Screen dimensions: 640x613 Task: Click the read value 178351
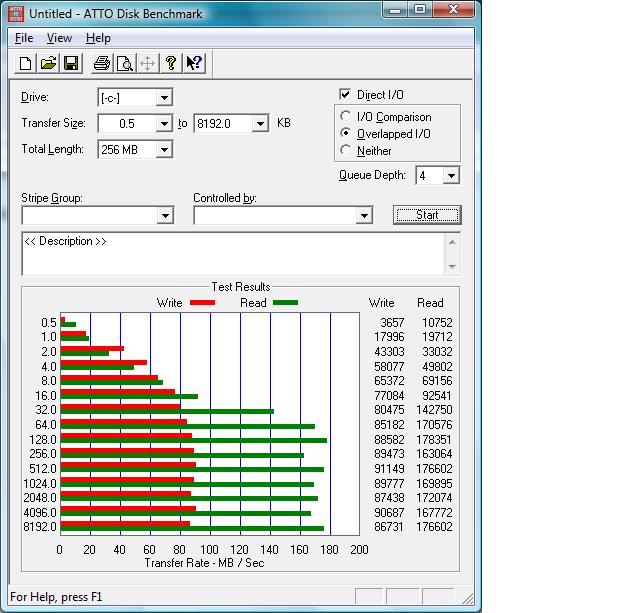[434, 440]
